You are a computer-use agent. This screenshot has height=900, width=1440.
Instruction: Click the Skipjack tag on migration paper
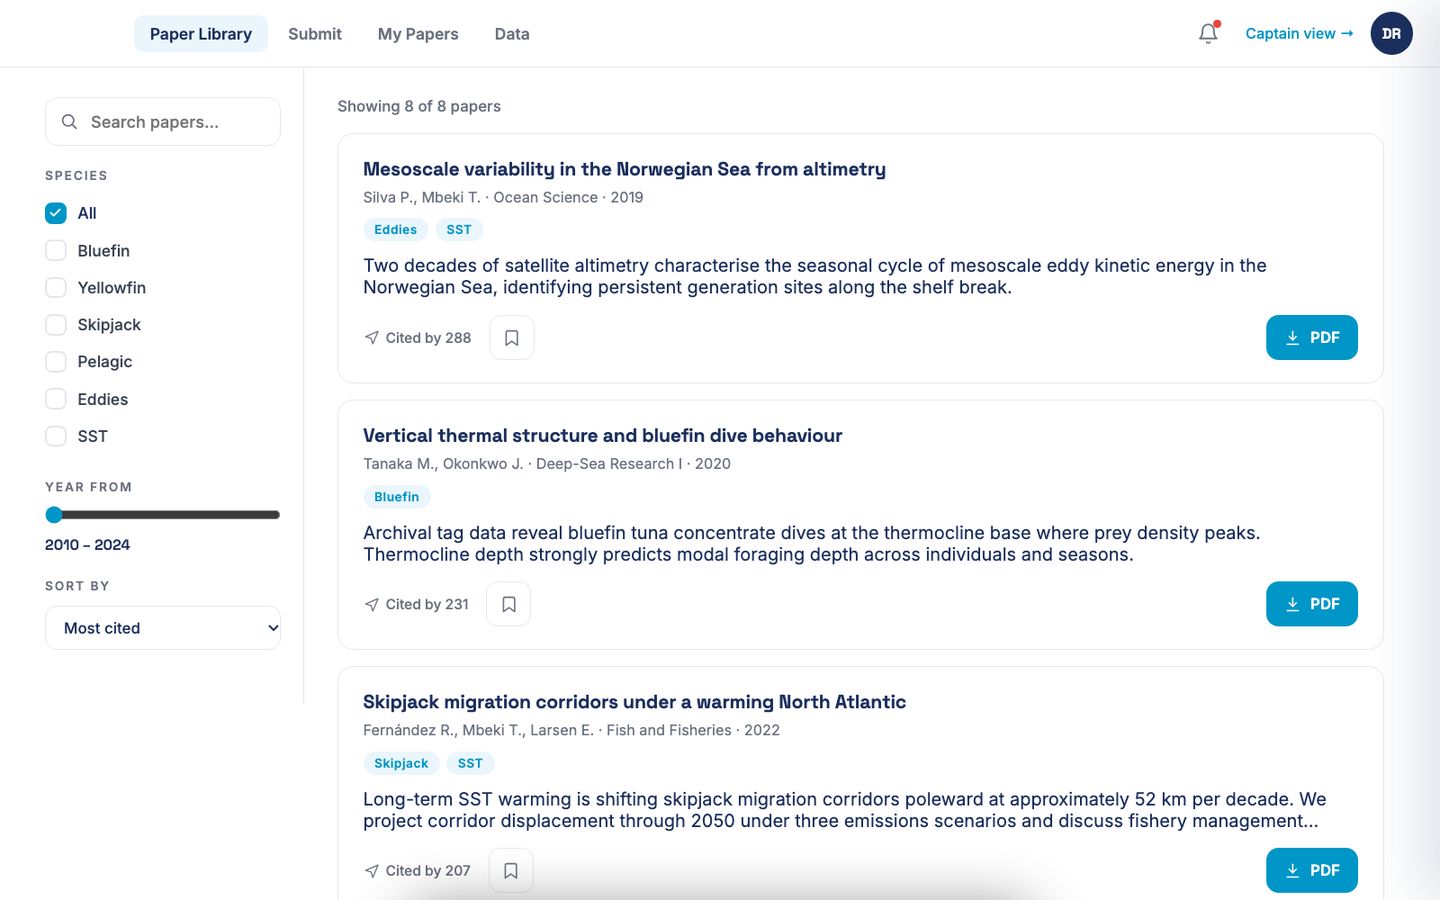401,763
